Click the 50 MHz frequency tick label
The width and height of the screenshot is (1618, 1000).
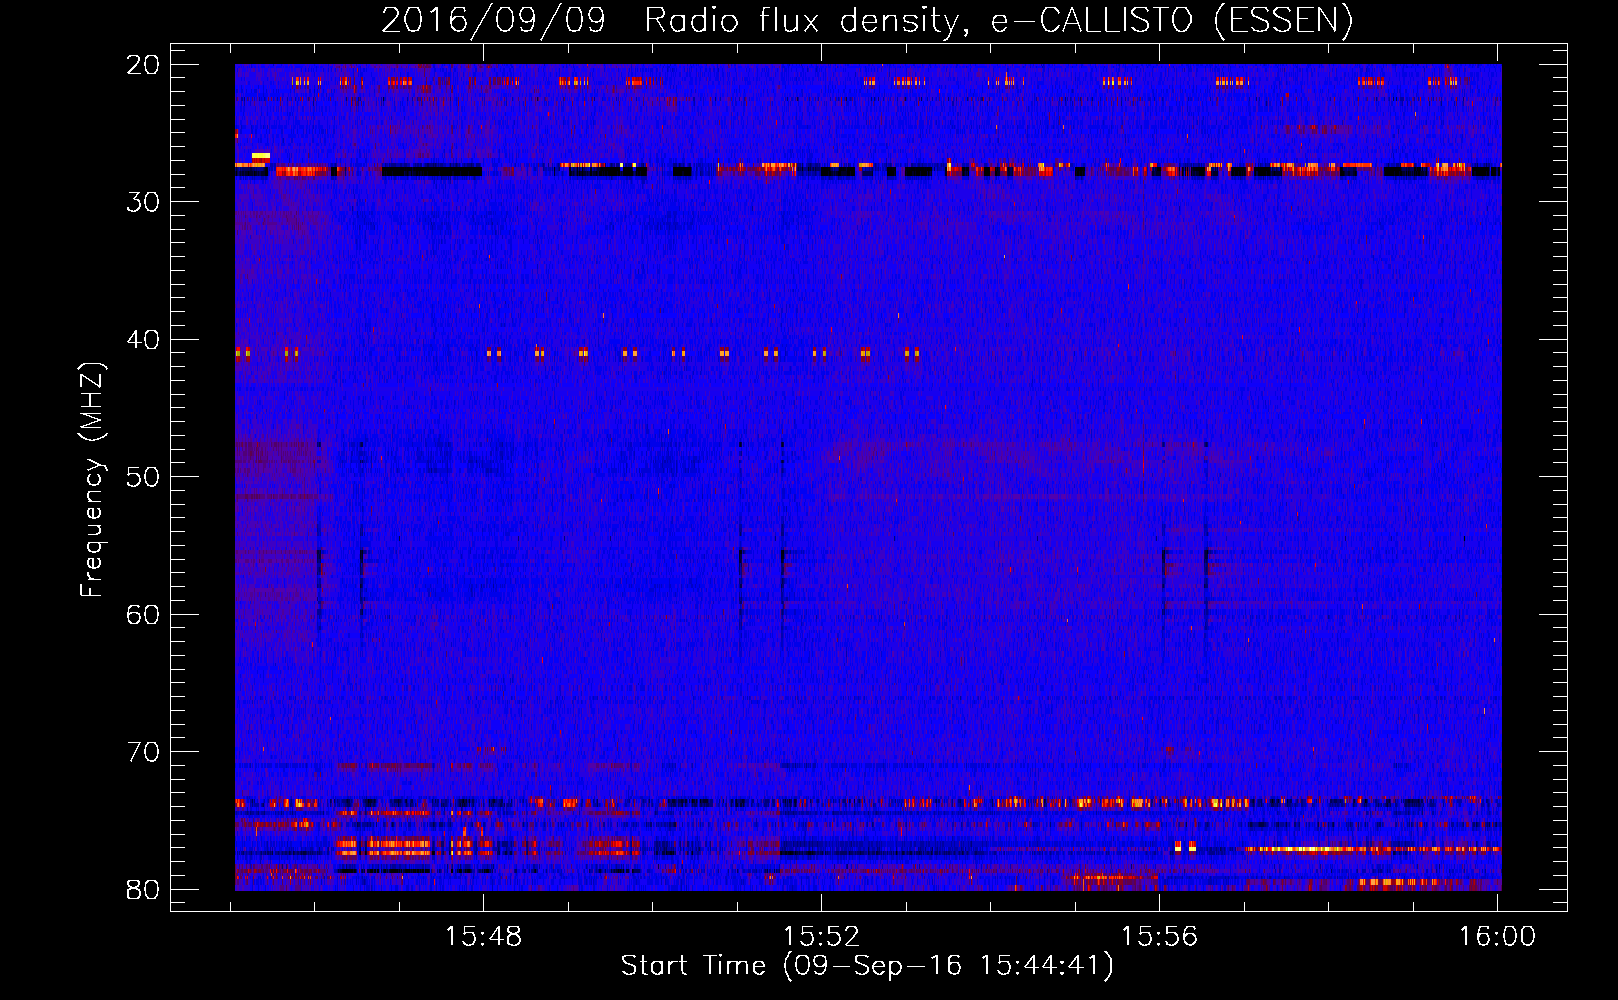[x=144, y=477]
